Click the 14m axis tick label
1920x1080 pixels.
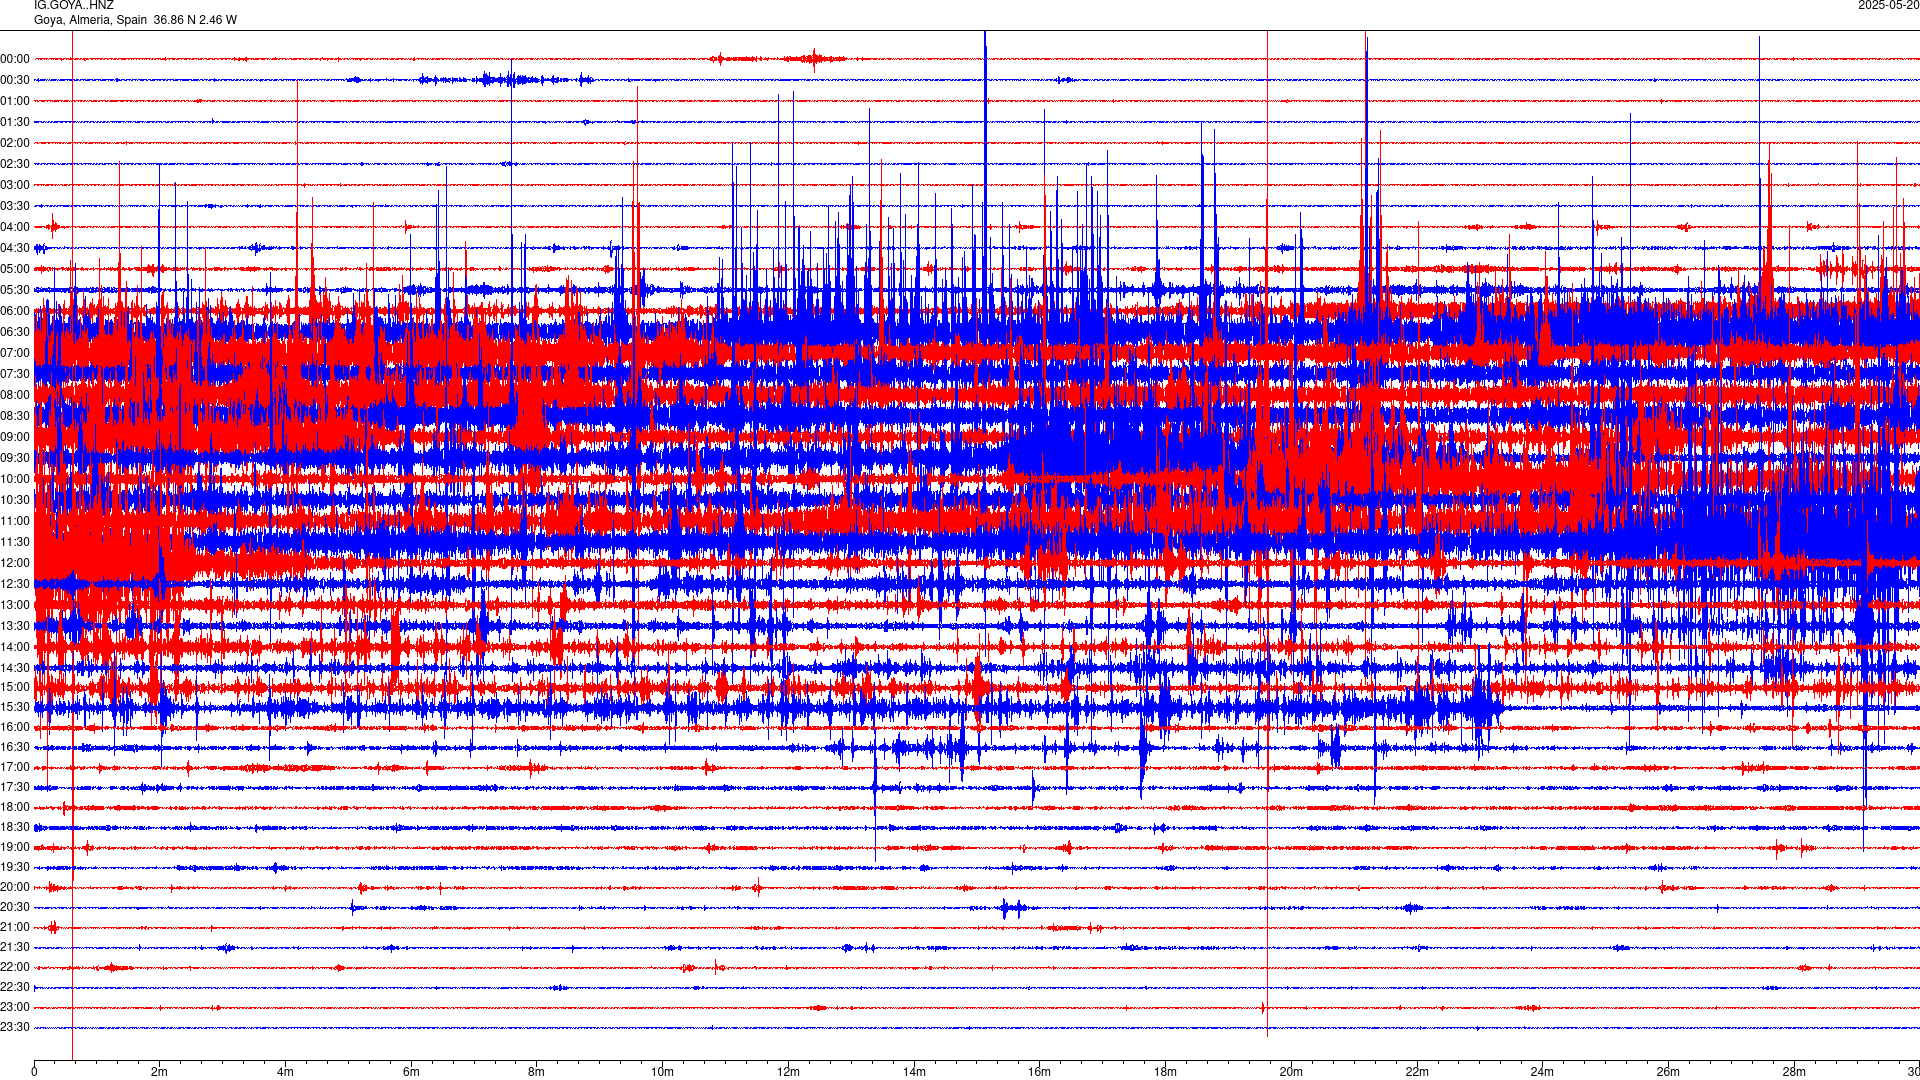[x=914, y=1072]
